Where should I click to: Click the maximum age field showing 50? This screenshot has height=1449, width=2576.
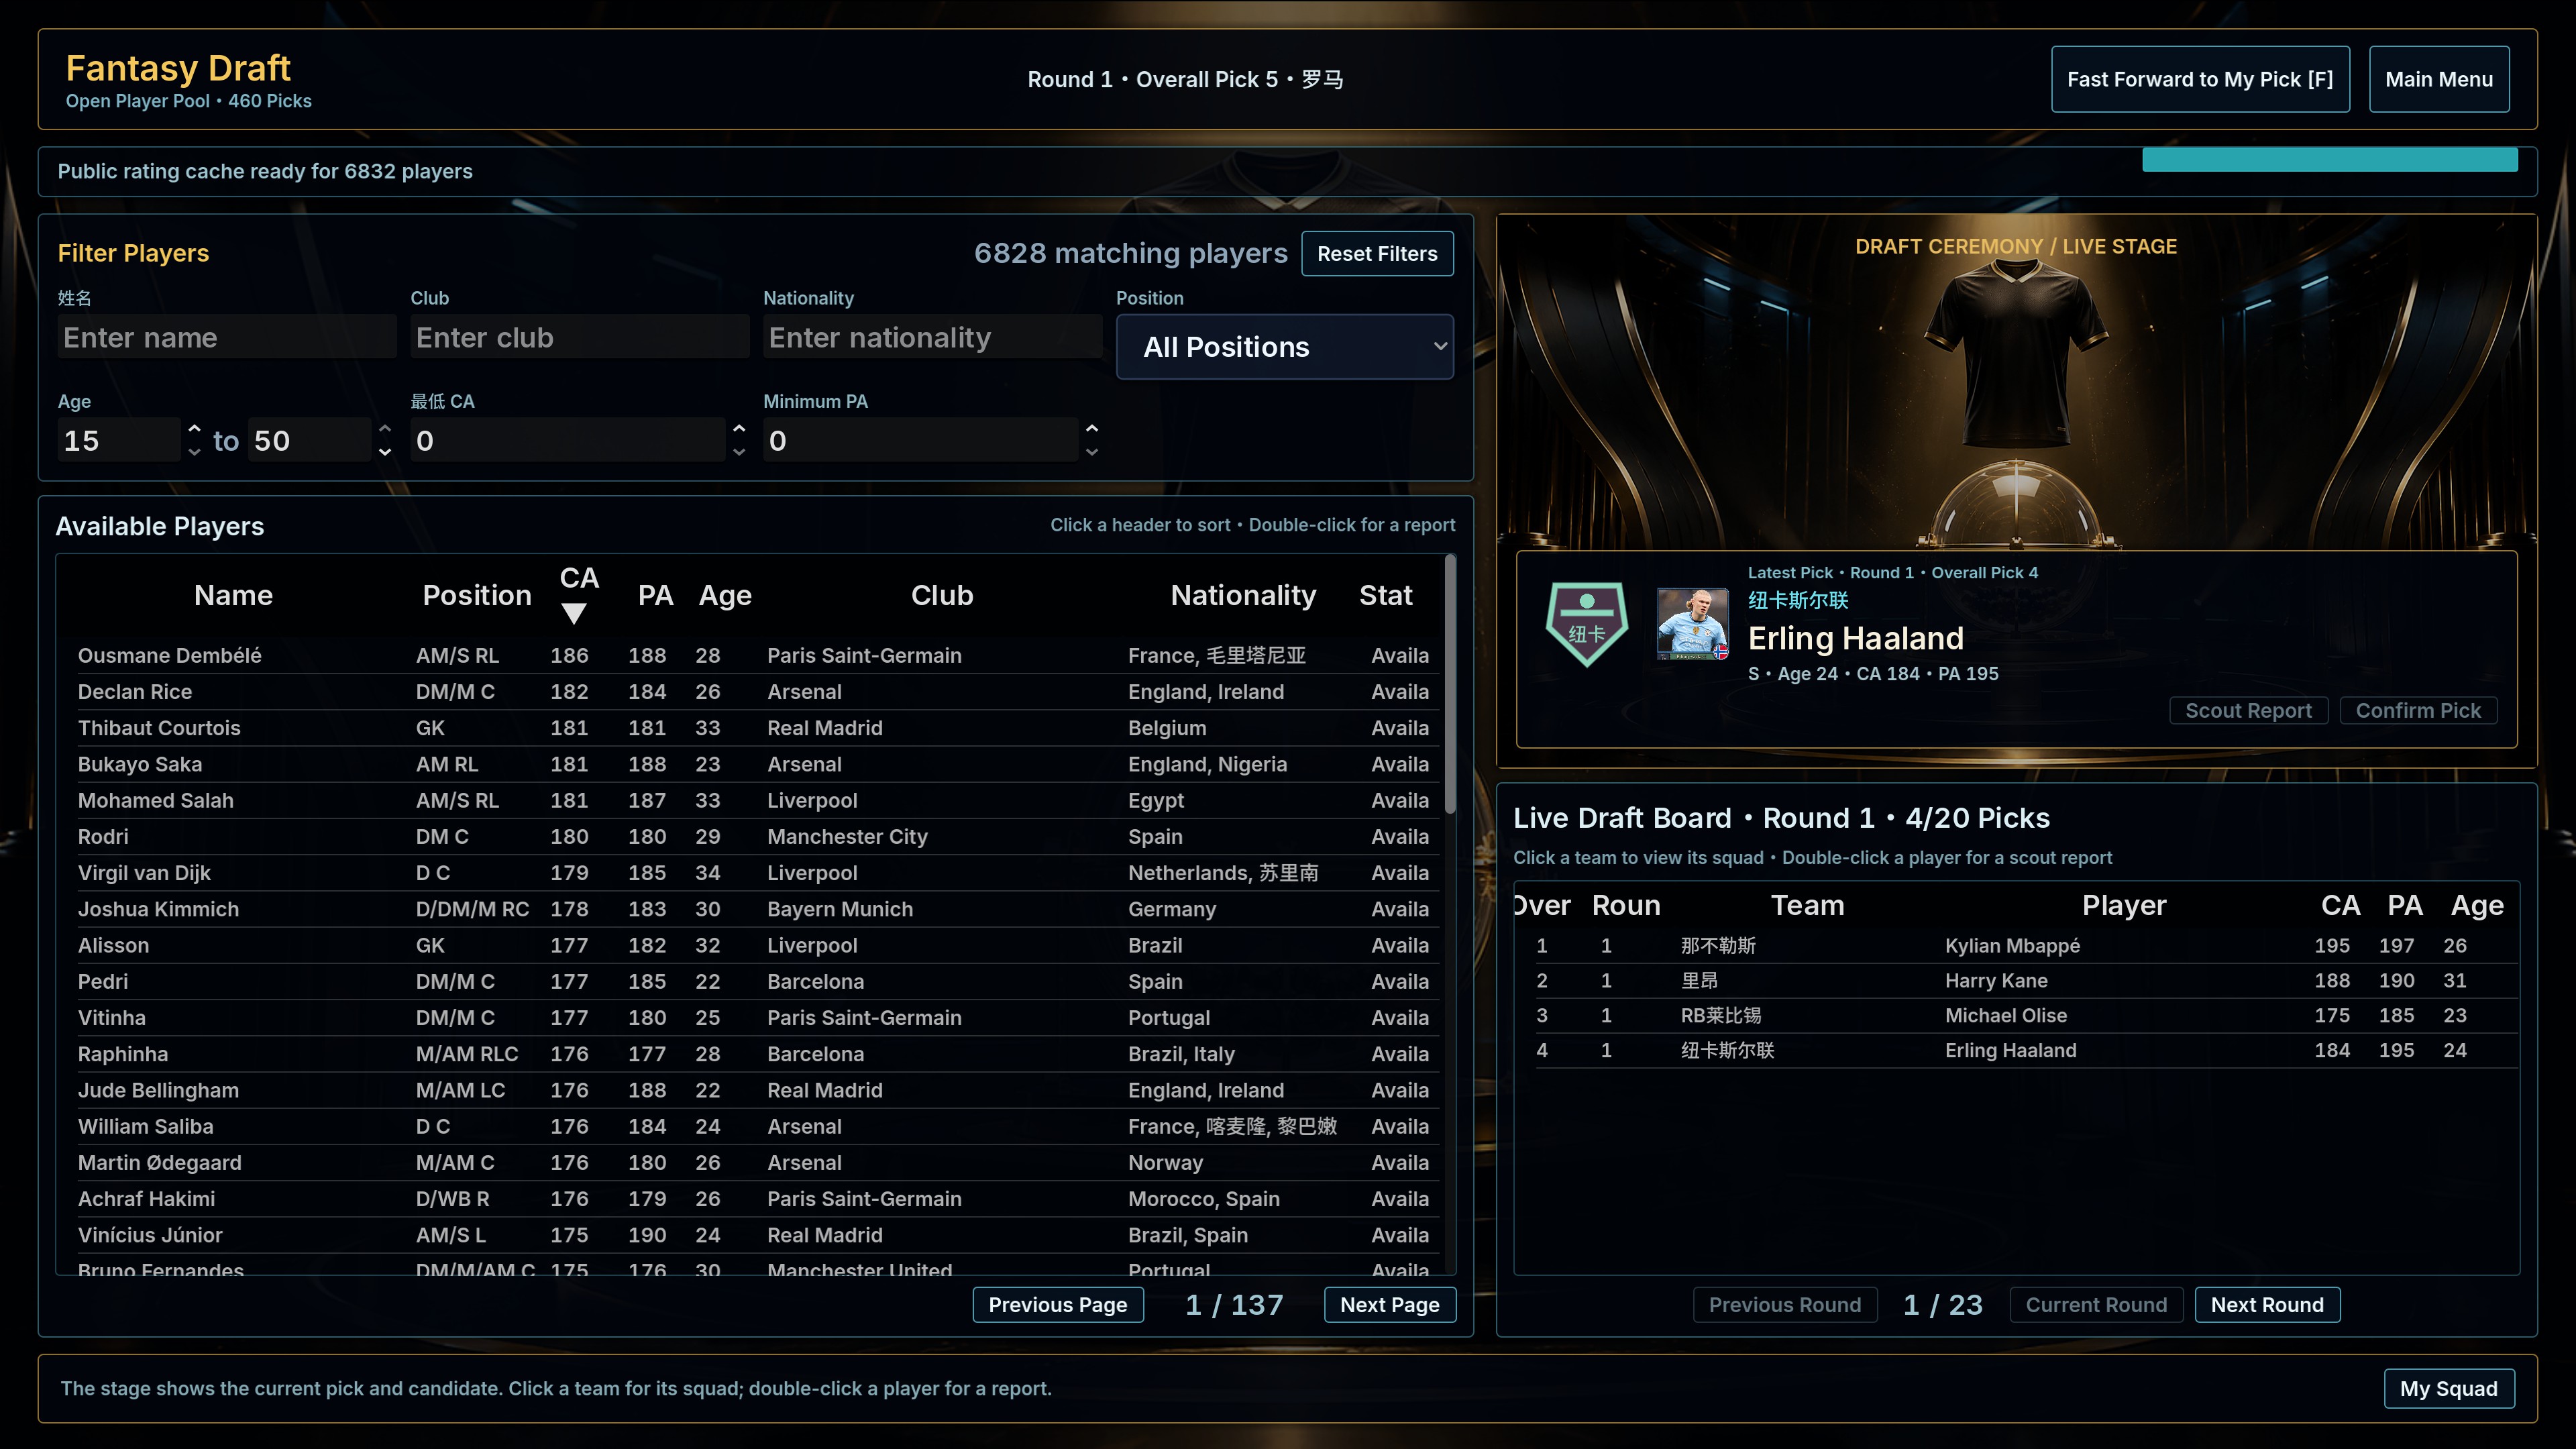coord(310,440)
